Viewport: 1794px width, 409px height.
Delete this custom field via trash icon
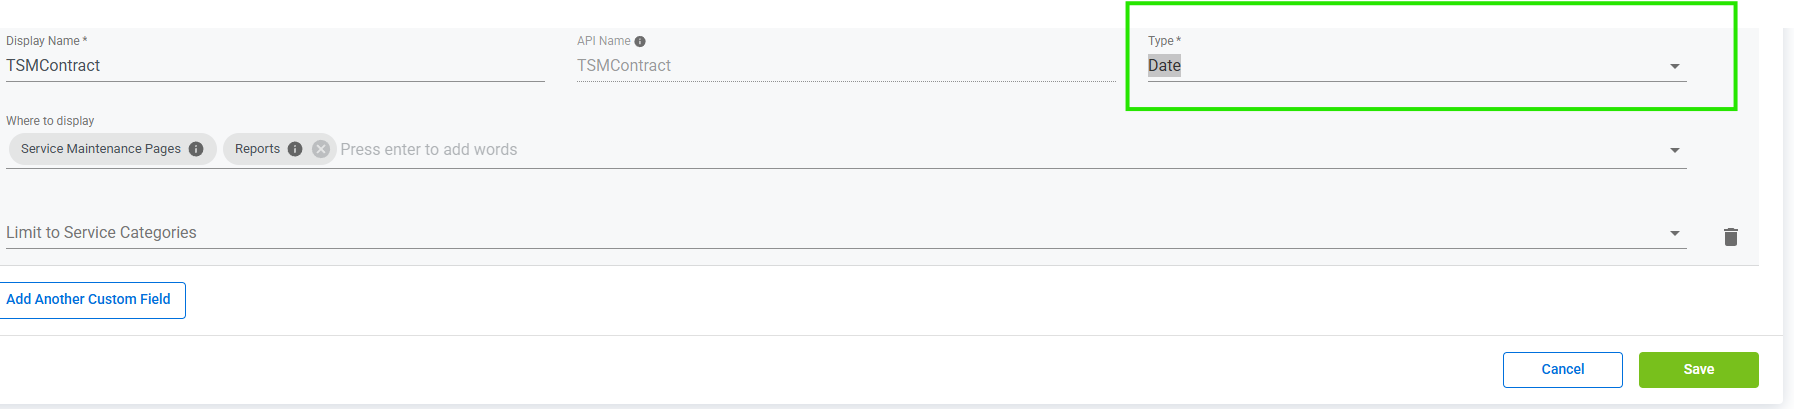coord(1730,237)
